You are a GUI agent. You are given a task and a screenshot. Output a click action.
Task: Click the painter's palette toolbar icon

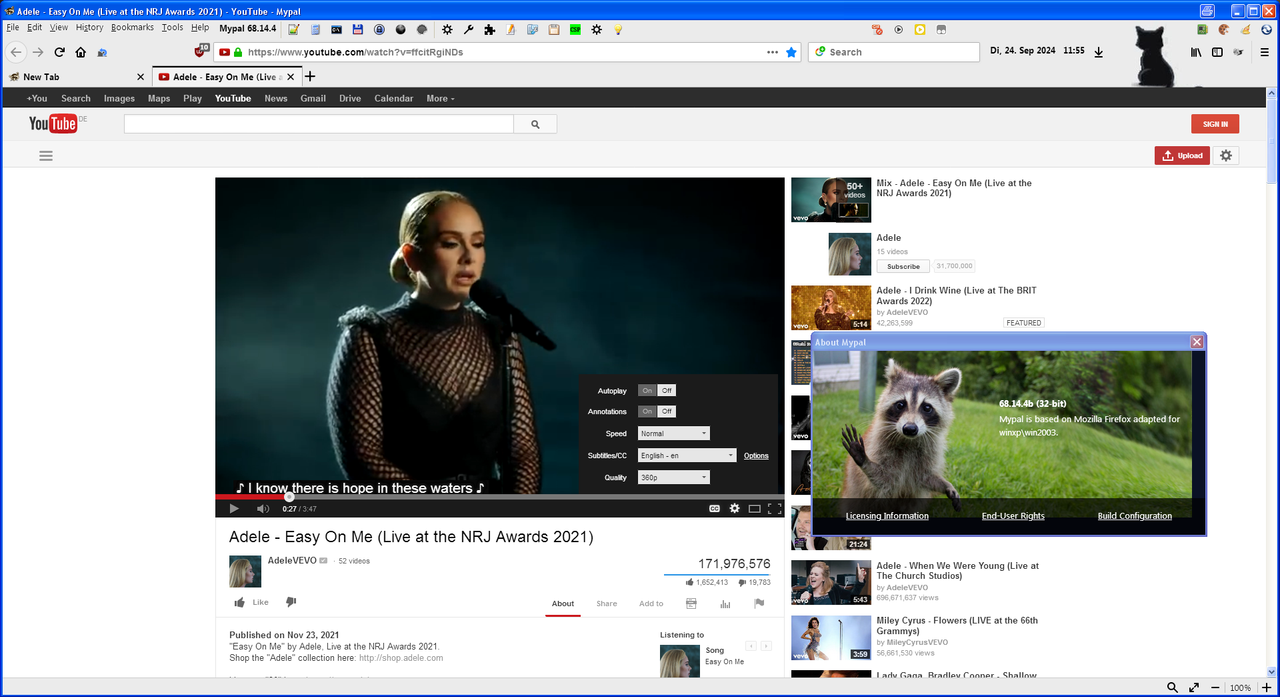1224,29
